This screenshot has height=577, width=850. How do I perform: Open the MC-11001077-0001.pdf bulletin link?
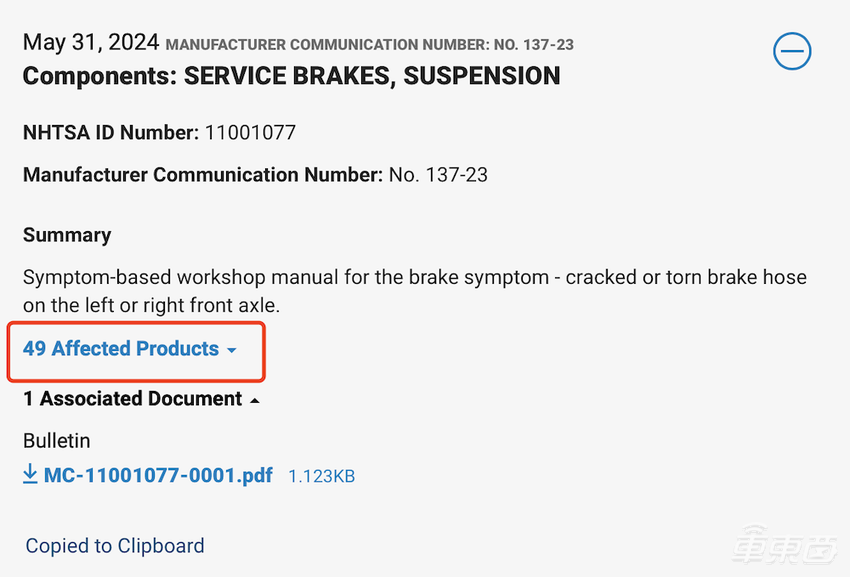158,475
